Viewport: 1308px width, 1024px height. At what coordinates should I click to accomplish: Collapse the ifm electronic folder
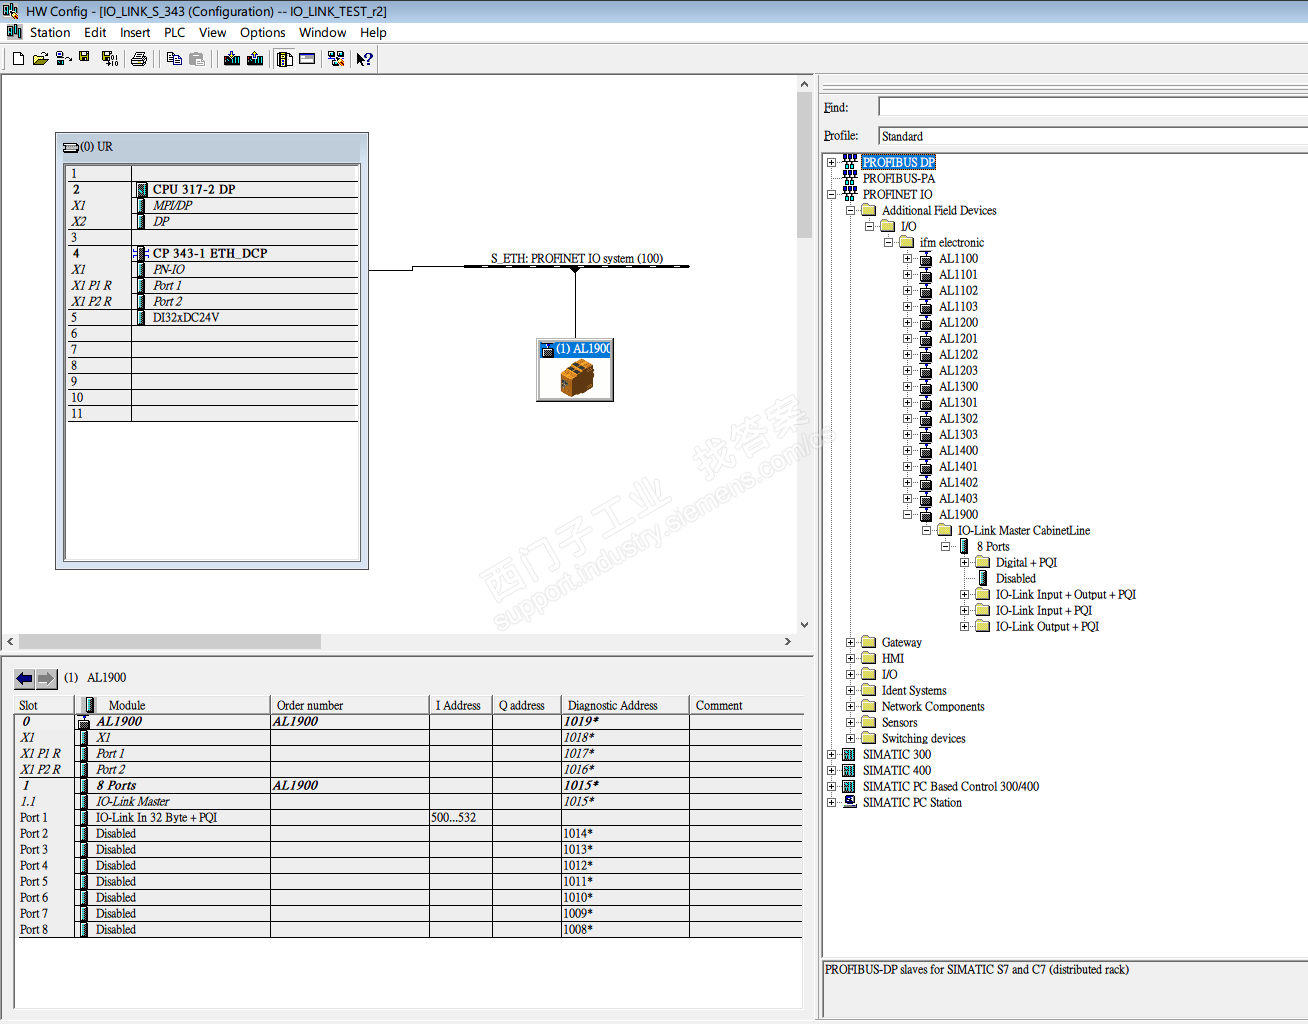click(888, 243)
